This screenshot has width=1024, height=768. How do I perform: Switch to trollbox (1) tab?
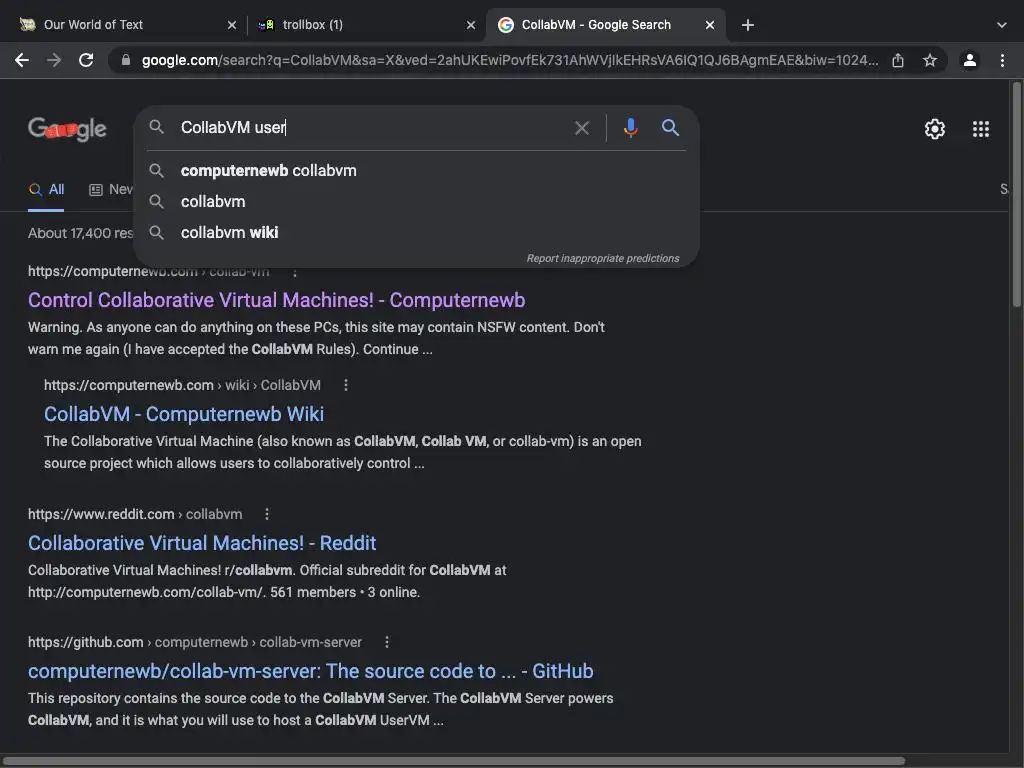[366, 25]
